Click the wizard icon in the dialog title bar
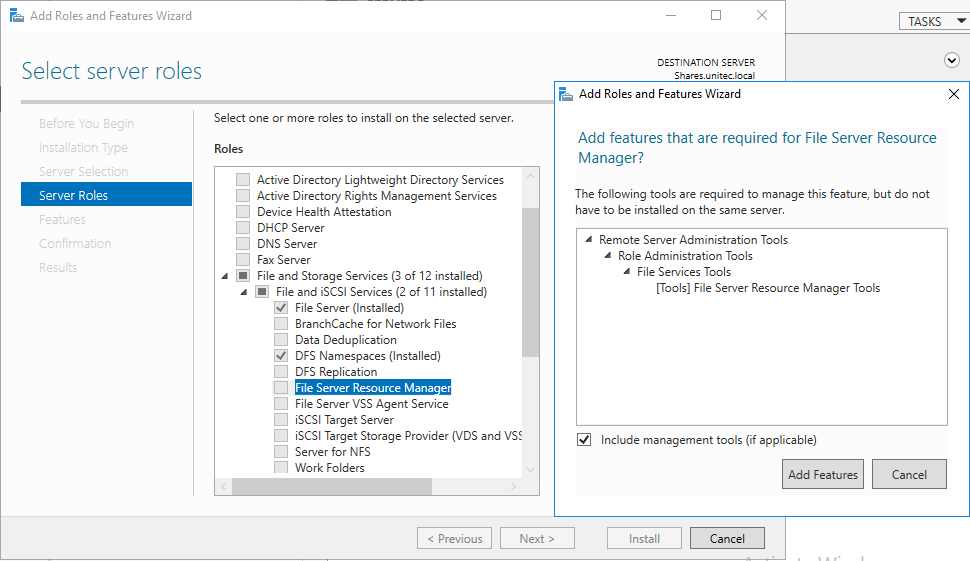The width and height of the screenshot is (970, 561). click(567, 94)
